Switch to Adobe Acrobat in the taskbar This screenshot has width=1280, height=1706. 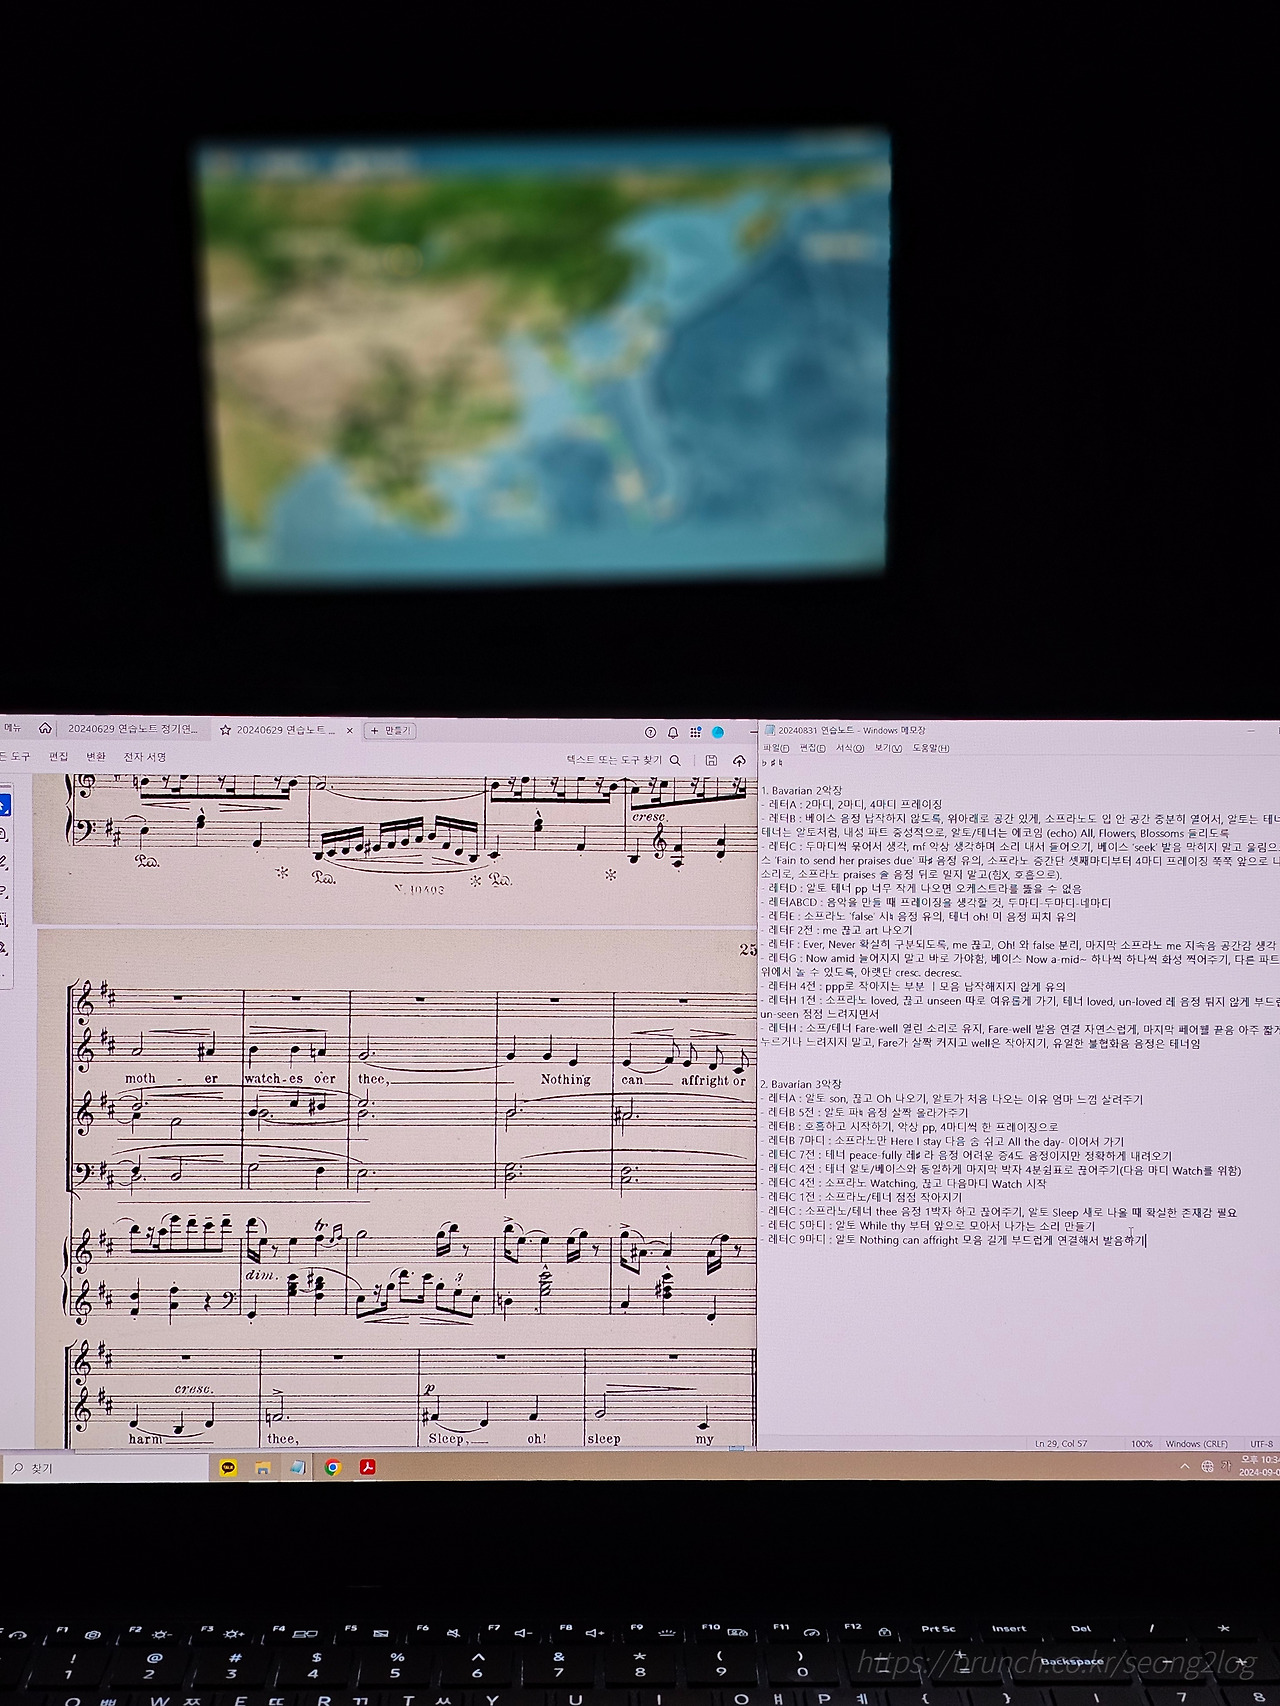[368, 1468]
